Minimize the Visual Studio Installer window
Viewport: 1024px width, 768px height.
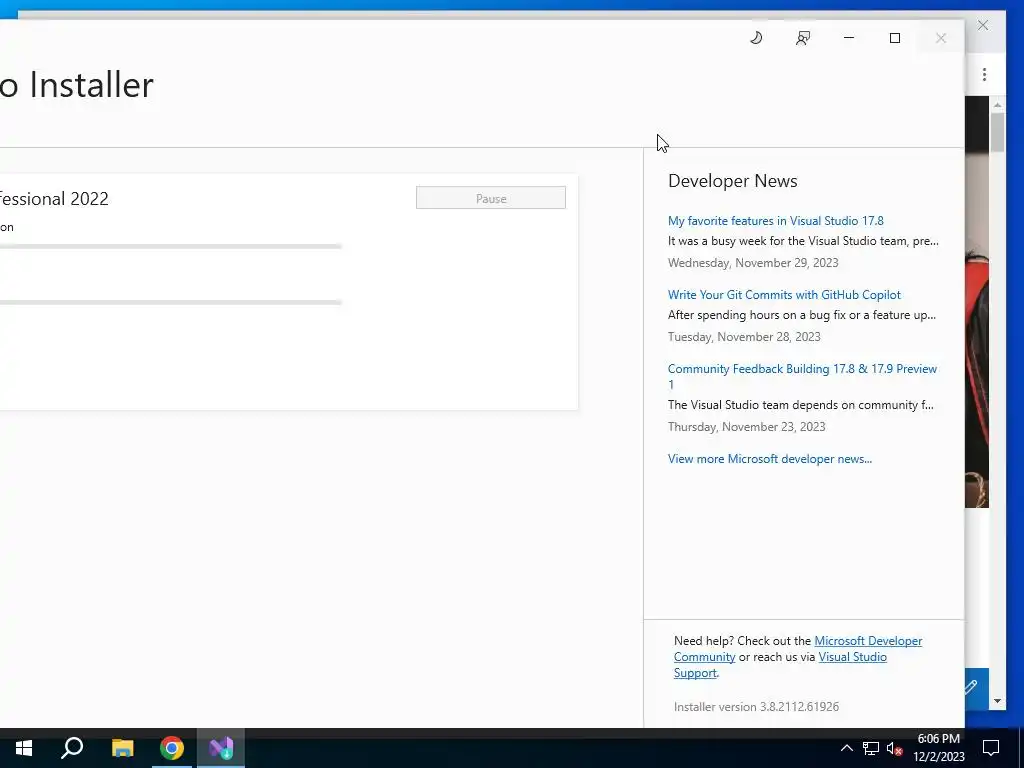click(x=848, y=38)
